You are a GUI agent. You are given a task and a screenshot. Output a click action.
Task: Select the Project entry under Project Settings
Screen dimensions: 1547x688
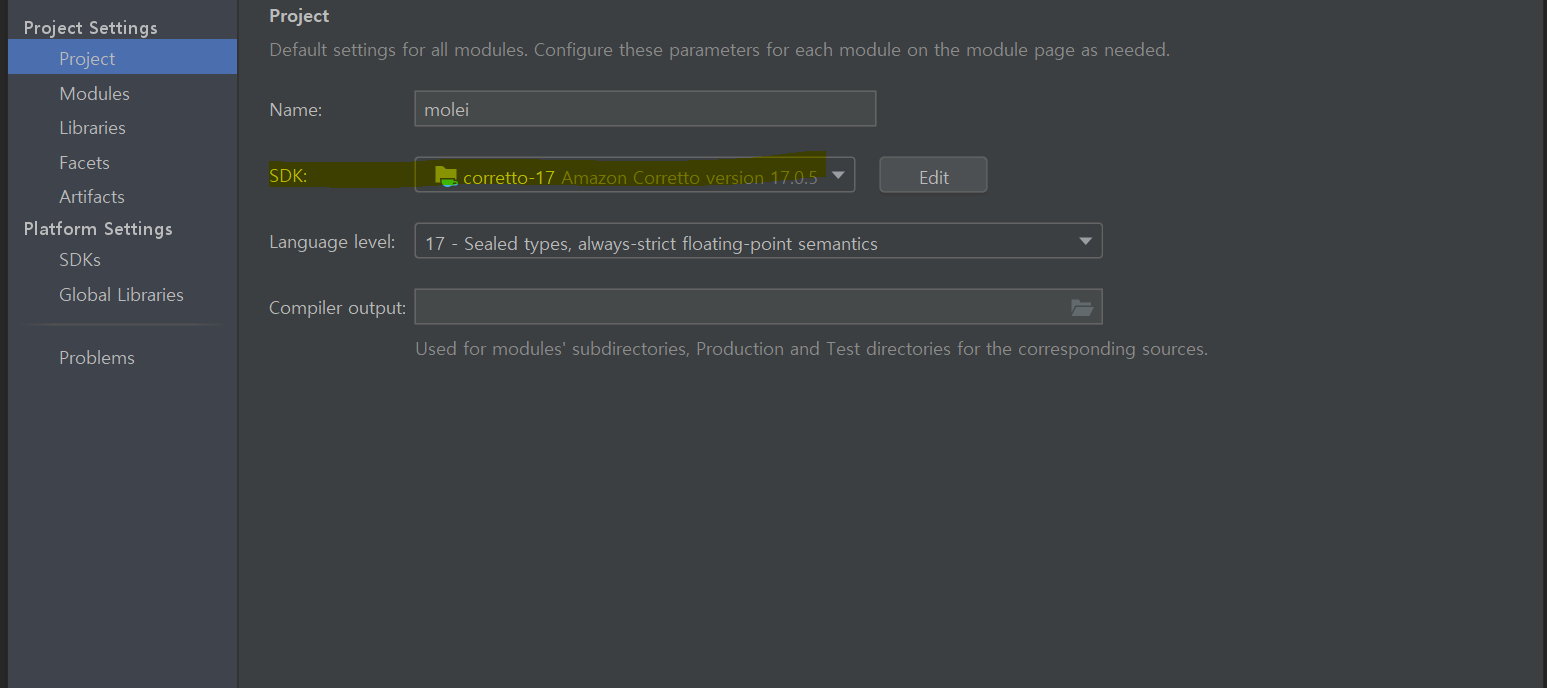86,57
